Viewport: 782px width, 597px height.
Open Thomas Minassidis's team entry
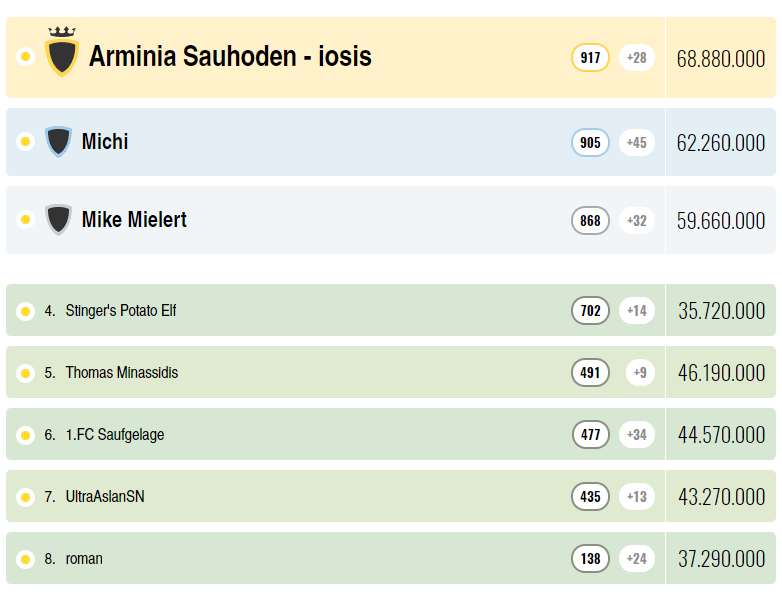point(122,373)
